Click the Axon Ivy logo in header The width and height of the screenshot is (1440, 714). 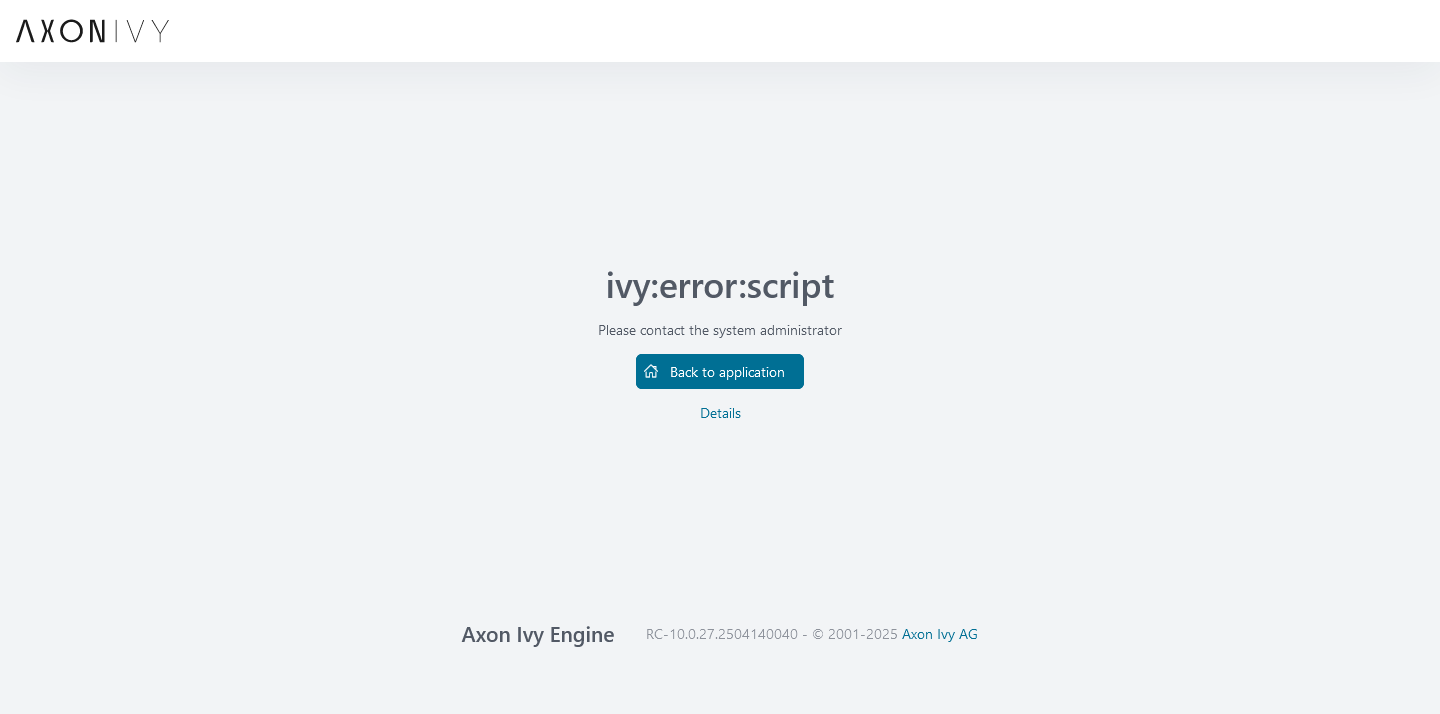[92, 31]
